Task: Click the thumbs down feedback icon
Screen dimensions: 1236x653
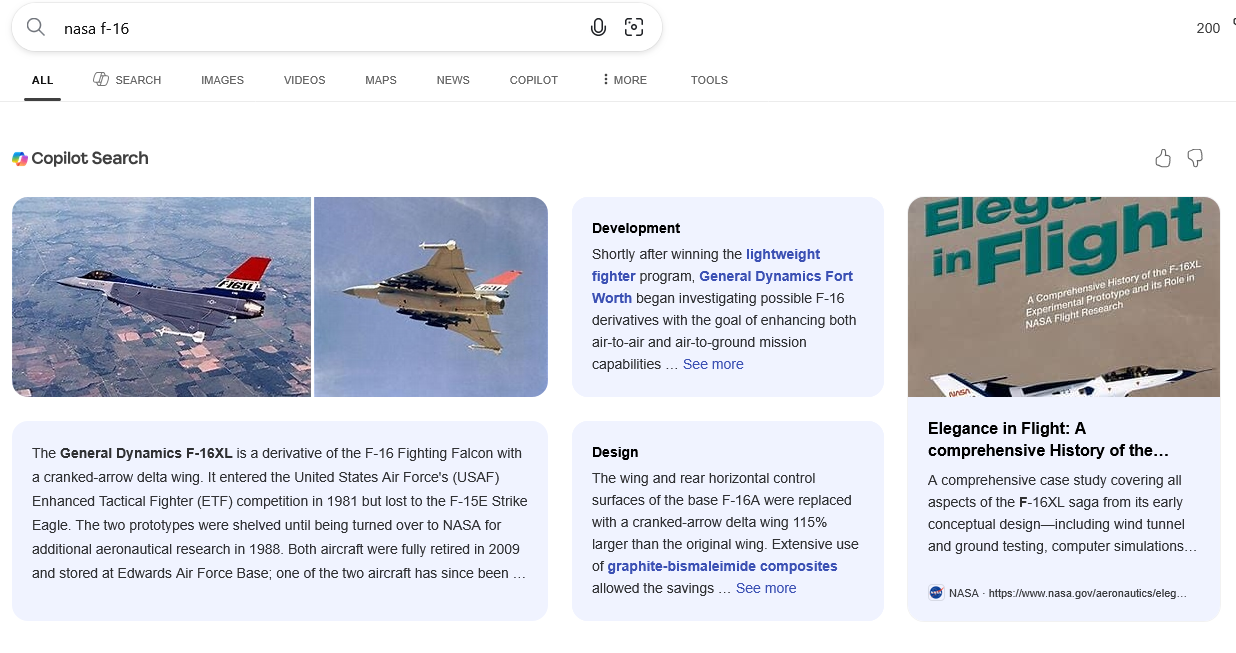Action: point(1195,158)
